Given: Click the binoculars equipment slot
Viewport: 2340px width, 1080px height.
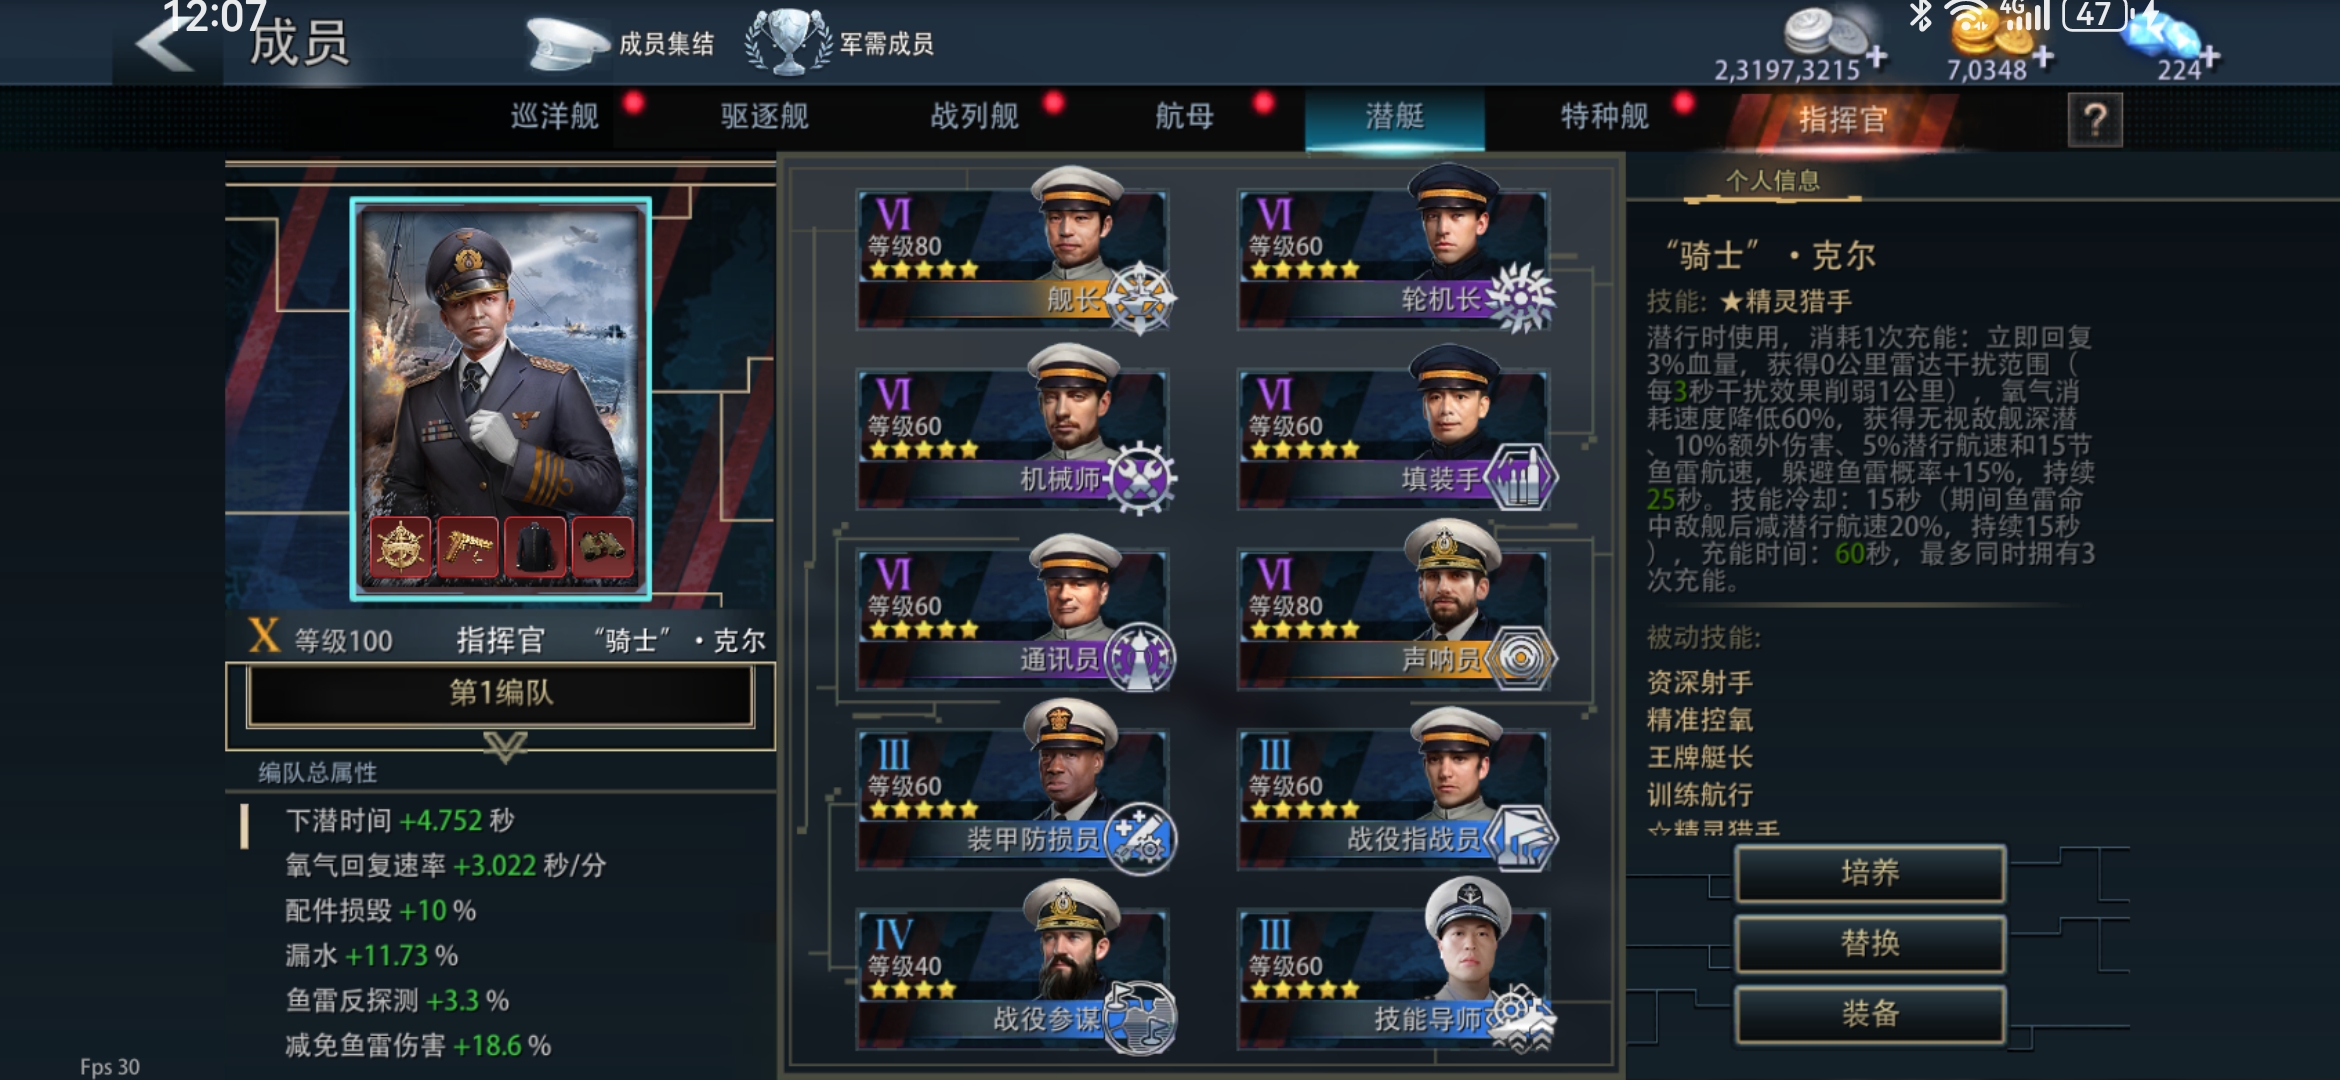Looking at the screenshot, I should 603,547.
